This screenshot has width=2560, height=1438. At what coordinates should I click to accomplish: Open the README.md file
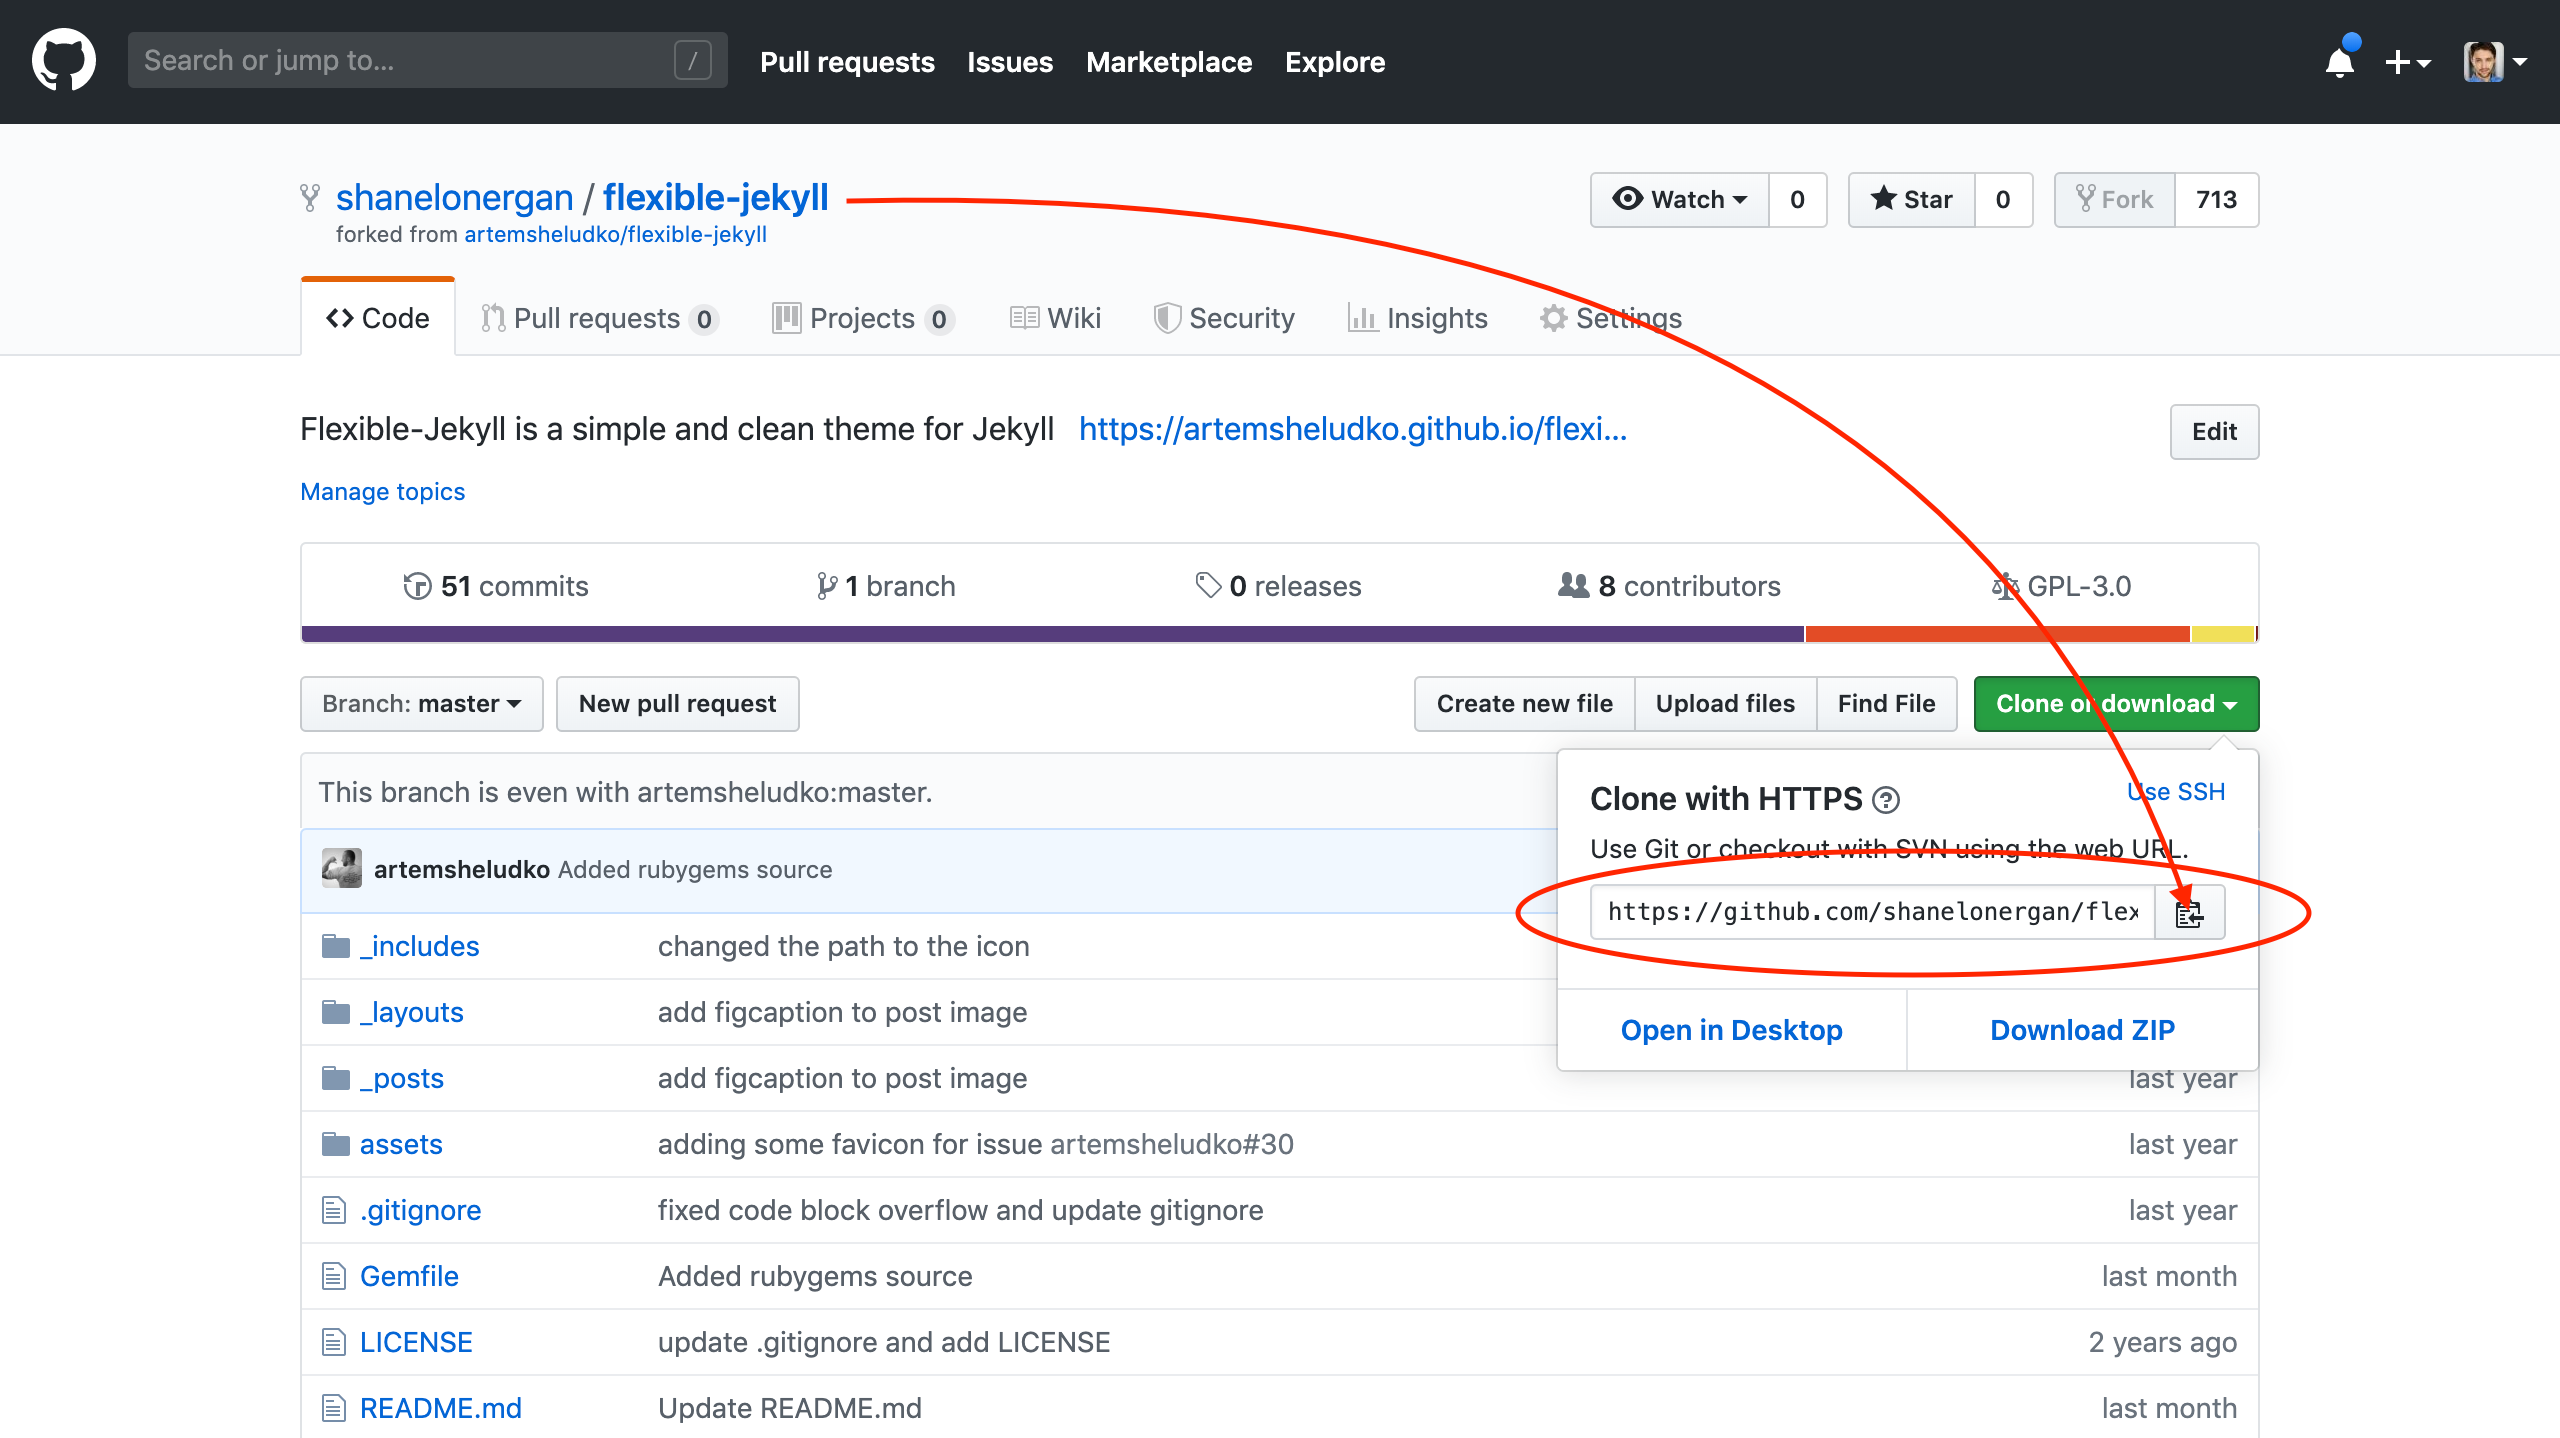(x=440, y=1407)
